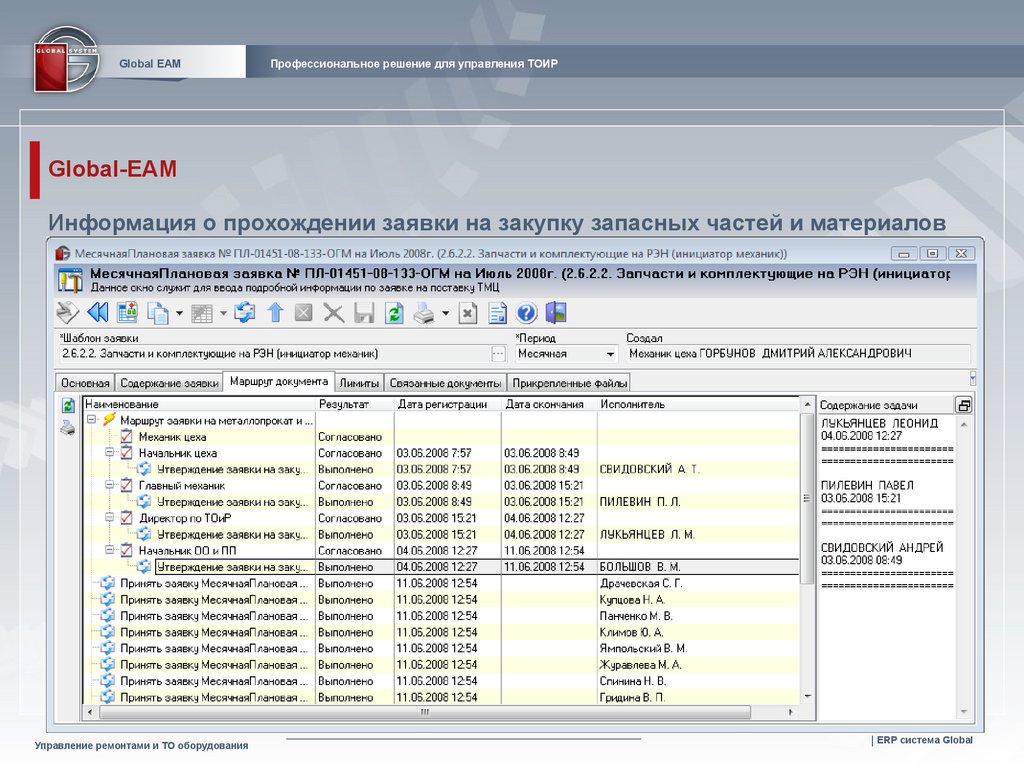The width and height of the screenshot is (1024, 768).
Task: Collapse the root Маршрут заявки tree node
Action: 92,421
